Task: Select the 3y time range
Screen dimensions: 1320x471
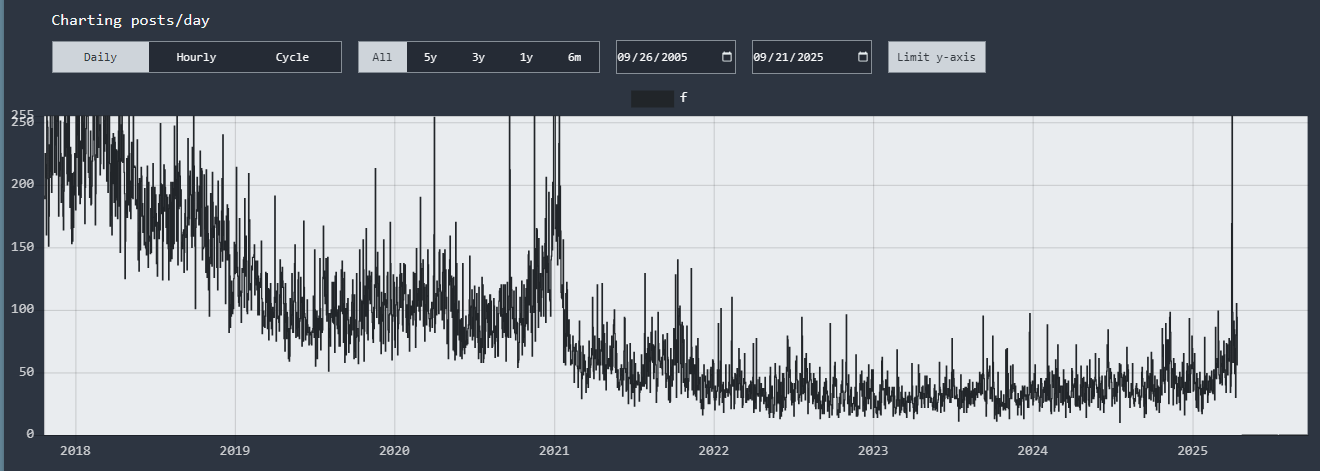Action: click(x=478, y=57)
